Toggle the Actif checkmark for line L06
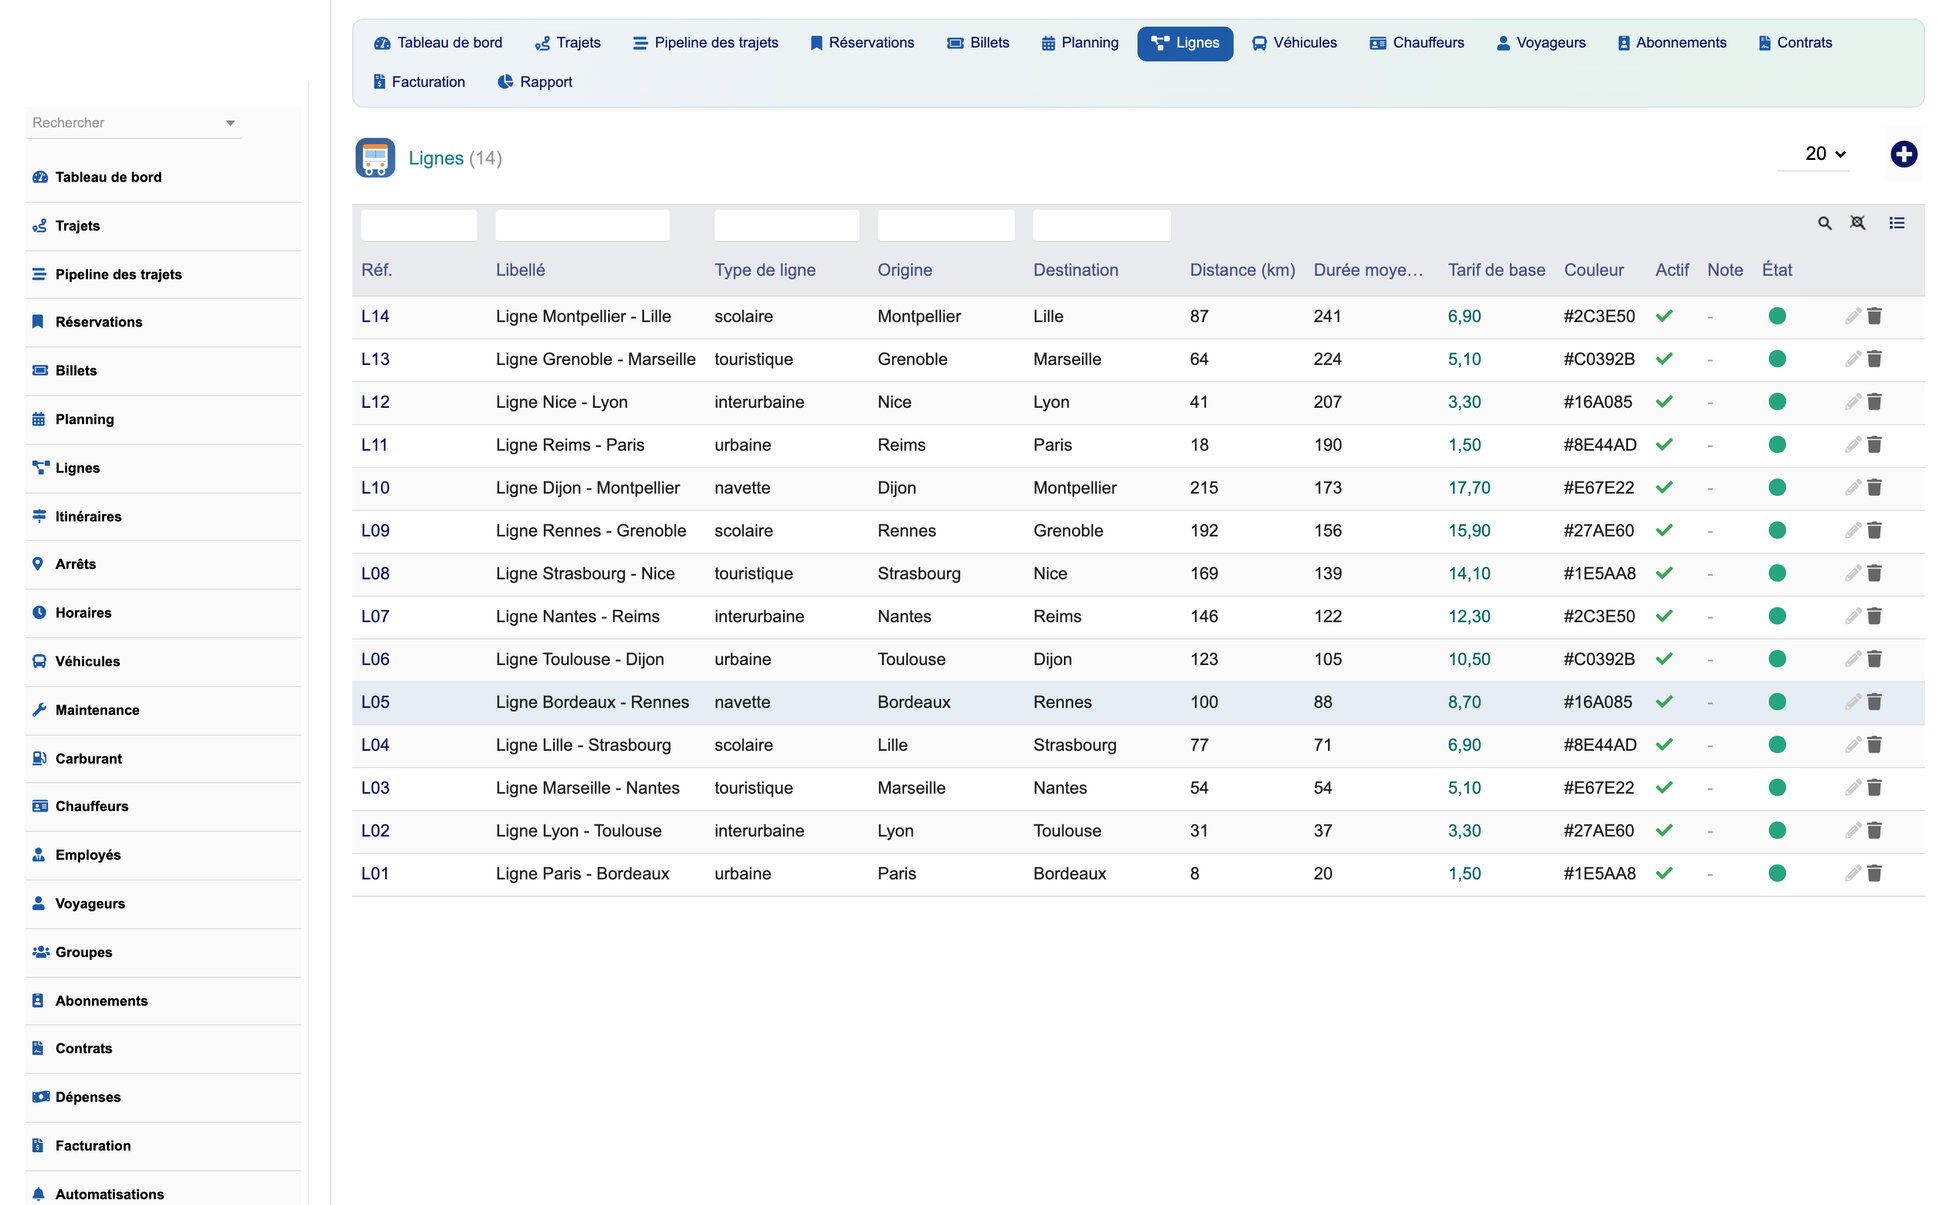 (x=1664, y=659)
